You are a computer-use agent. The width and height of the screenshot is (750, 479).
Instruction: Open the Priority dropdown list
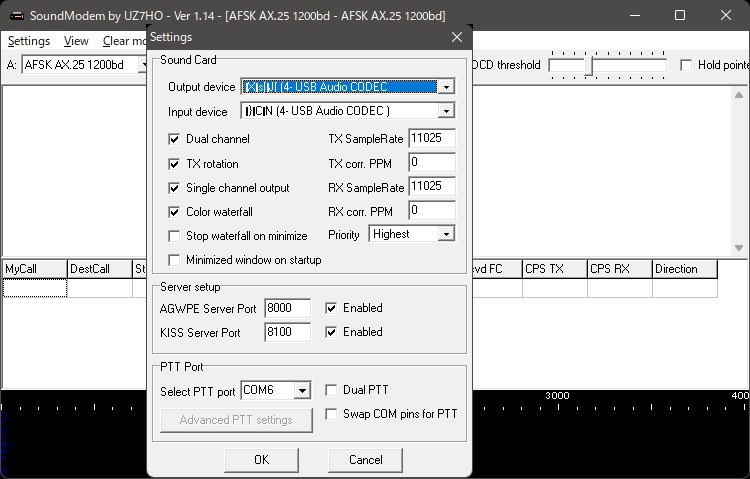[x=446, y=234]
